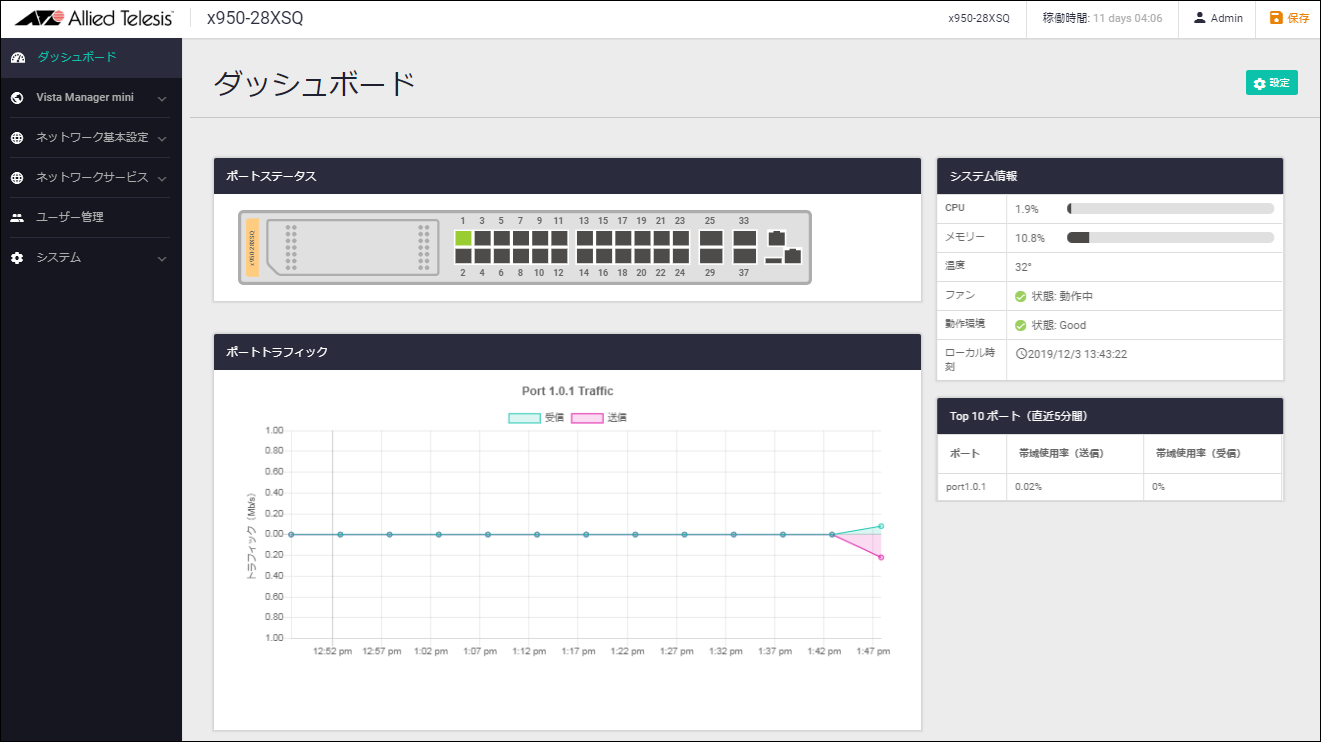
Task: Click port 37 on the switch diagram
Action: tap(744, 256)
